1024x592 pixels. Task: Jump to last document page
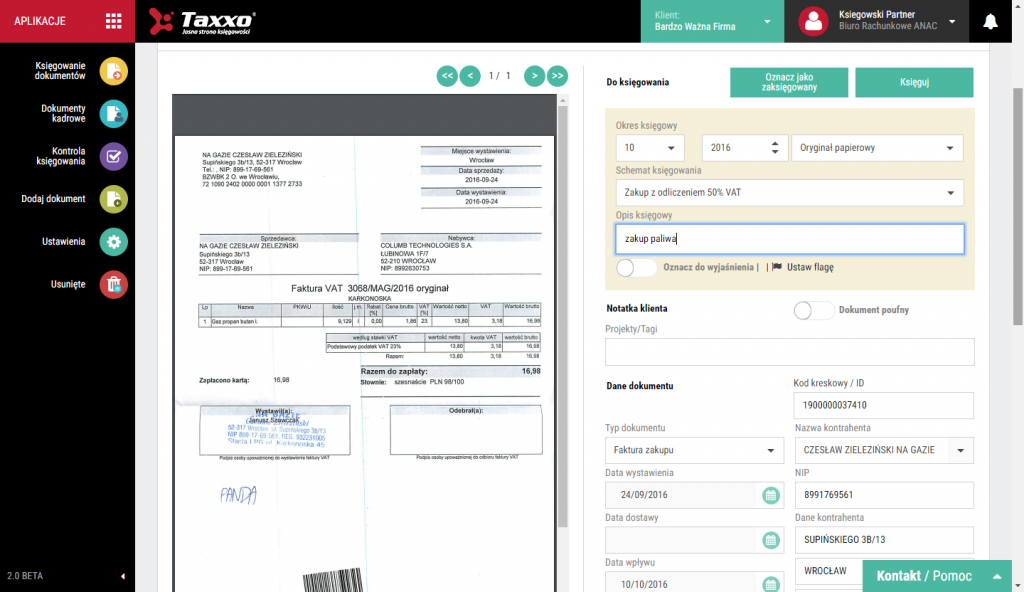[x=557, y=76]
